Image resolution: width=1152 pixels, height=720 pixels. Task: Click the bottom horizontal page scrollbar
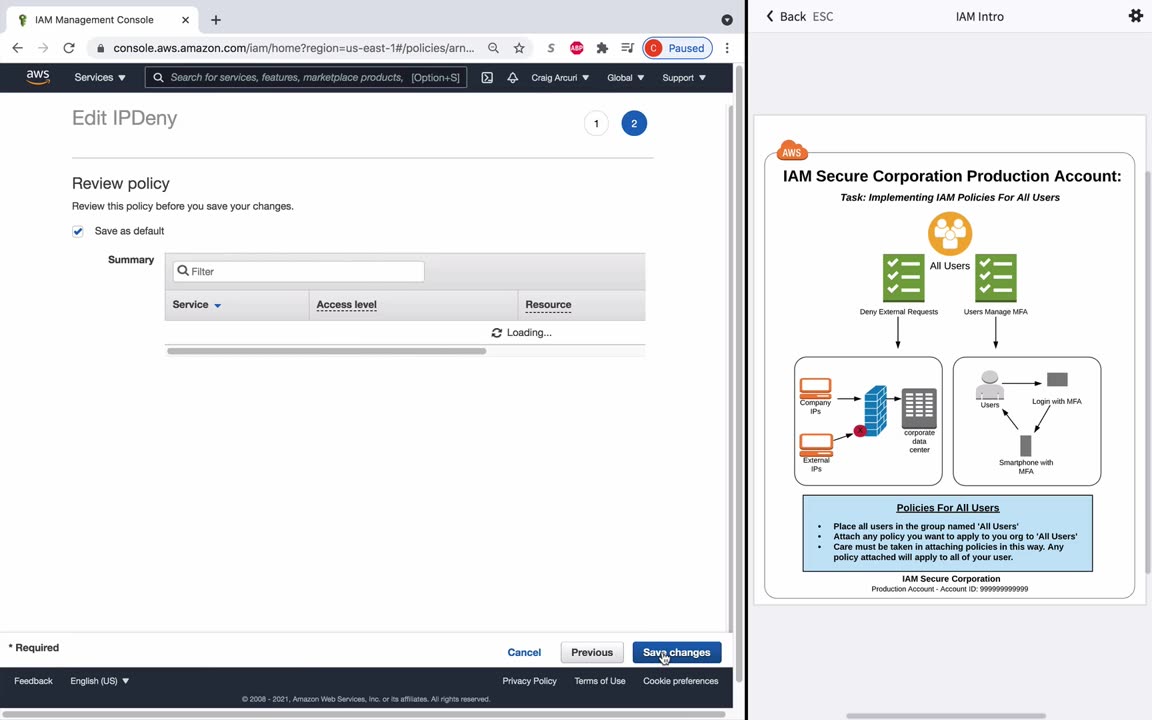coord(363,714)
